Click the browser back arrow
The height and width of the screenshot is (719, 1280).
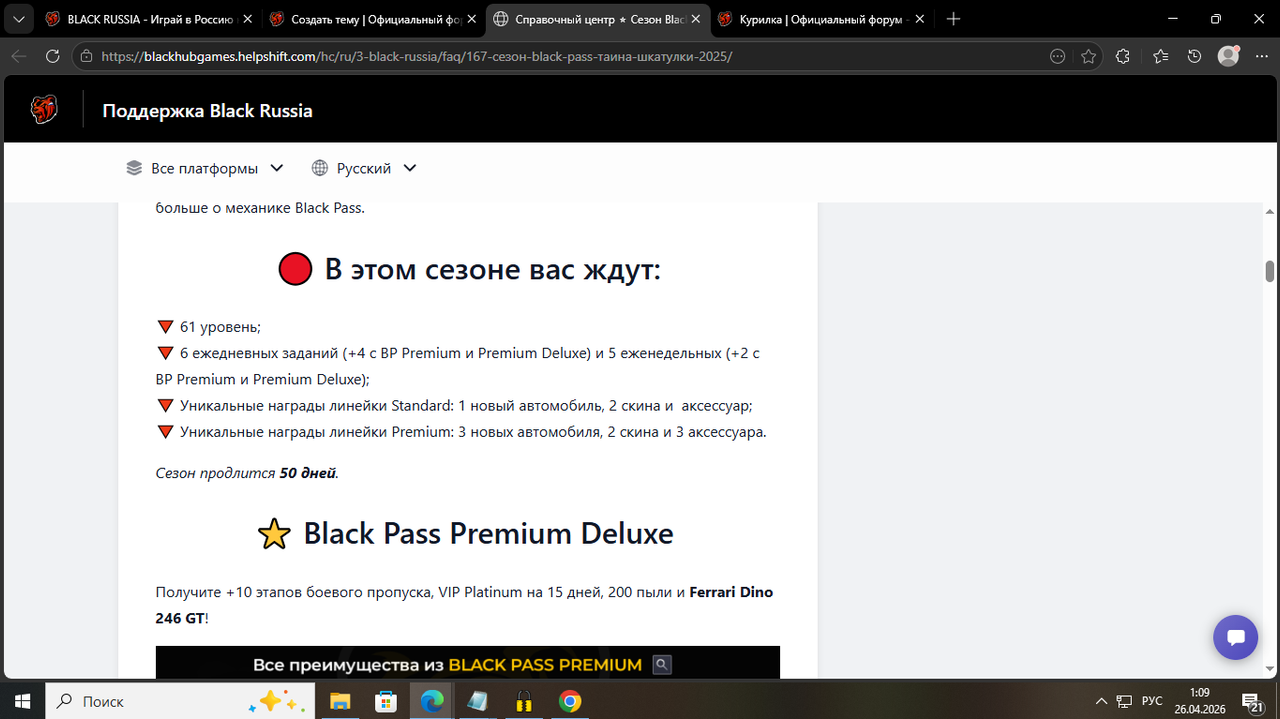coord(18,57)
